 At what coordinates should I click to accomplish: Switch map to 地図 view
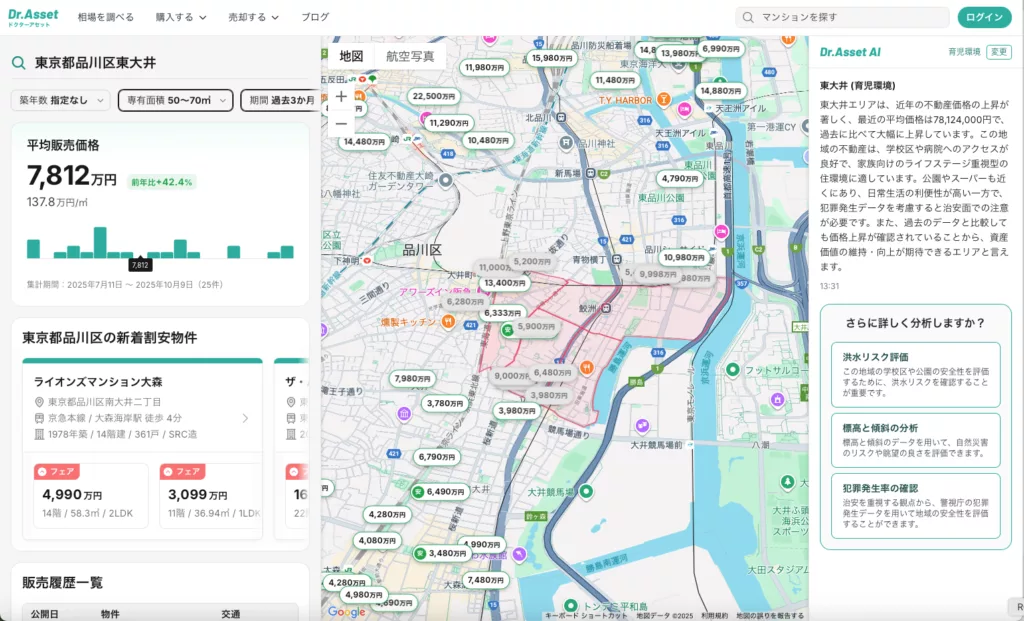pos(351,57)
